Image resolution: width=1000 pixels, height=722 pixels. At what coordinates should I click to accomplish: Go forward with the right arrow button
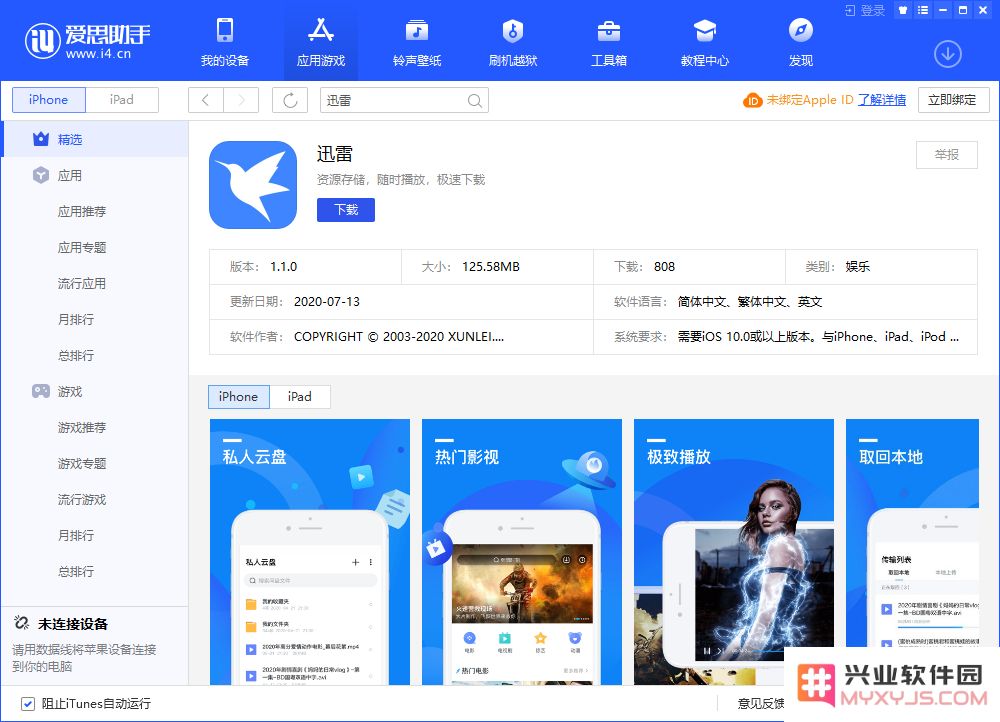[x=241, y=100]
